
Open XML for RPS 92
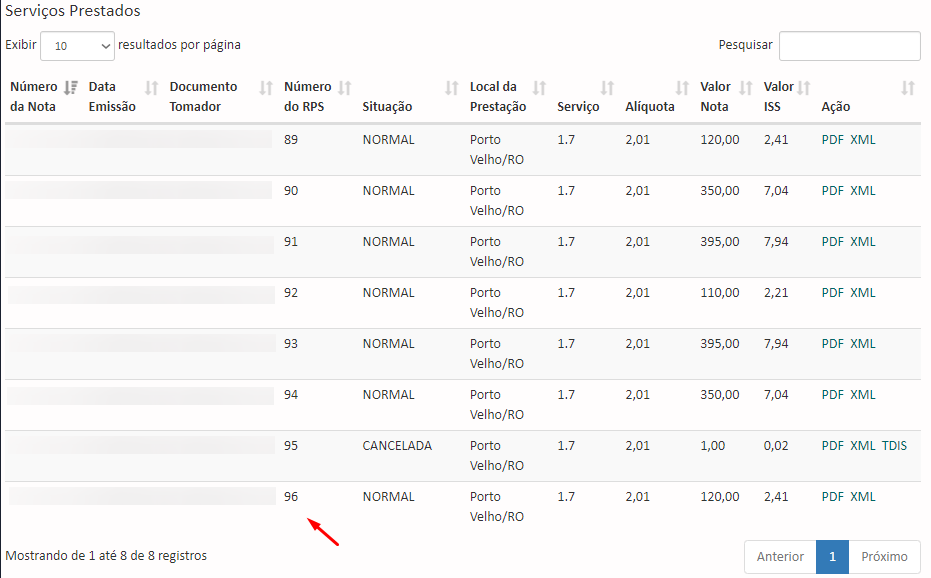coord(863,293)
